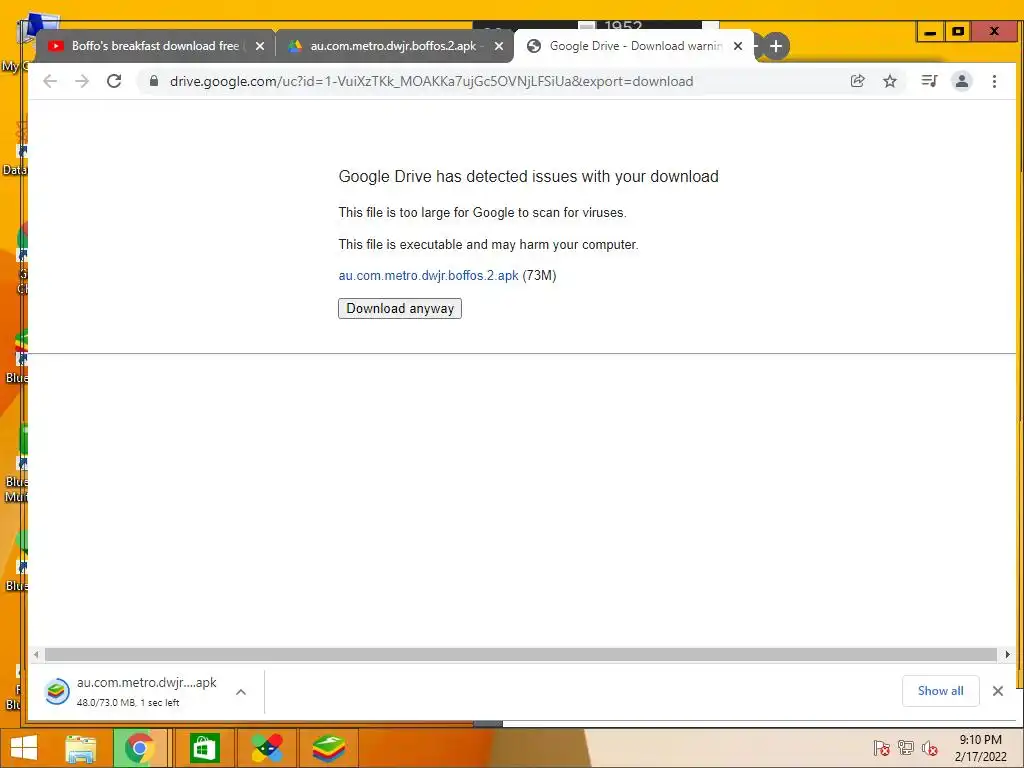This screenshot has width=1024, height=768.
Task: Click the Chrome taskbar icon
Action: [139, 748]
